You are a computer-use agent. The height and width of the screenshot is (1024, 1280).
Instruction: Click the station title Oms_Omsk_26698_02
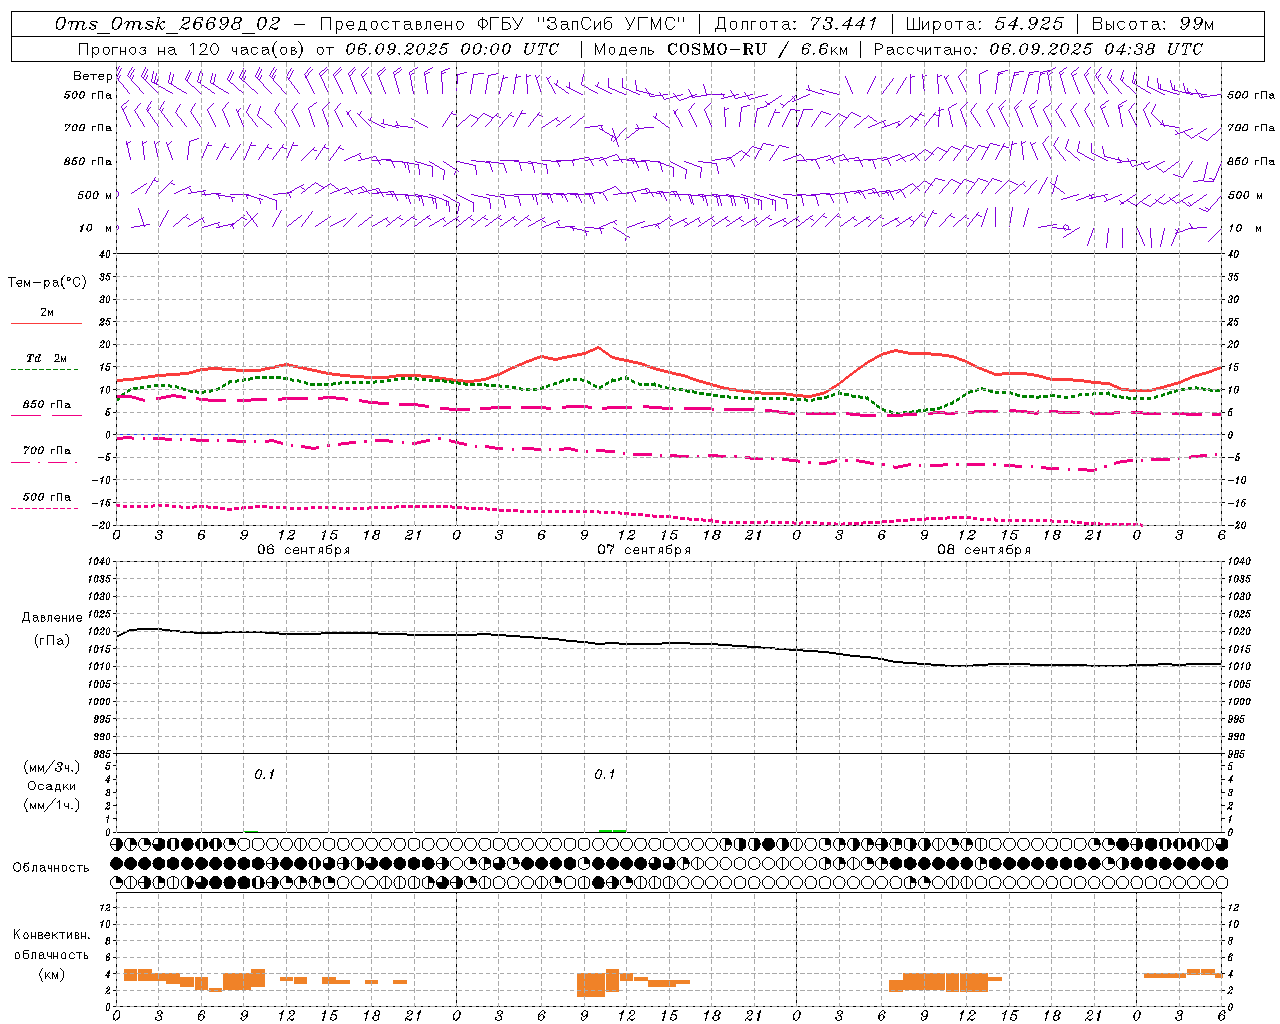pos(168,24)
